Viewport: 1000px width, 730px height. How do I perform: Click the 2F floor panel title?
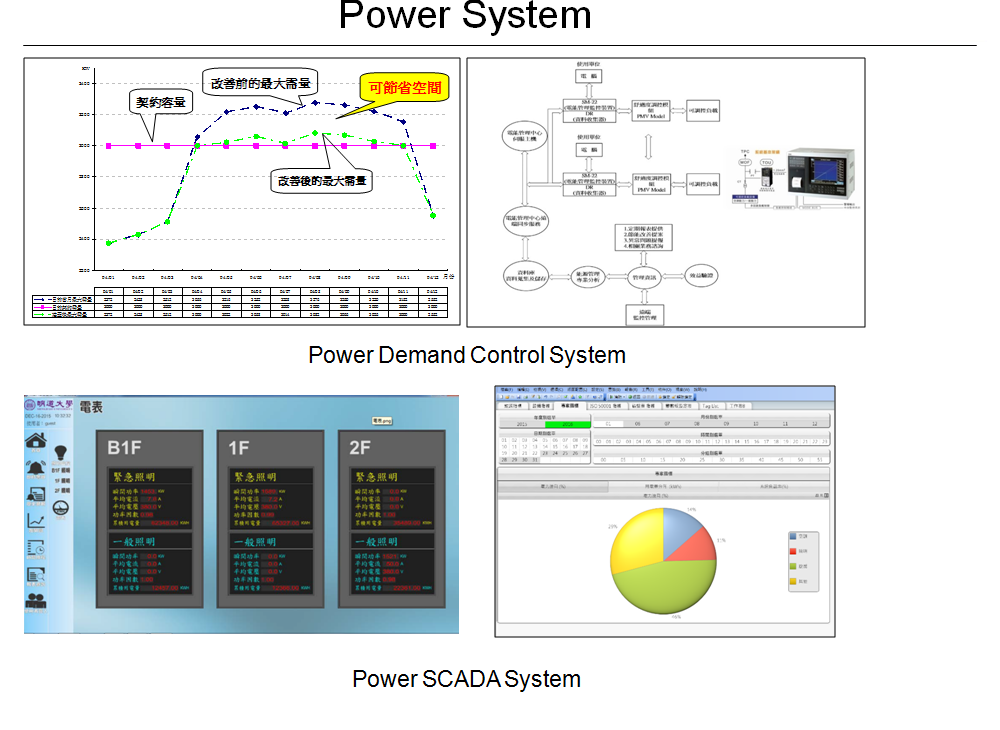[360, 448]
